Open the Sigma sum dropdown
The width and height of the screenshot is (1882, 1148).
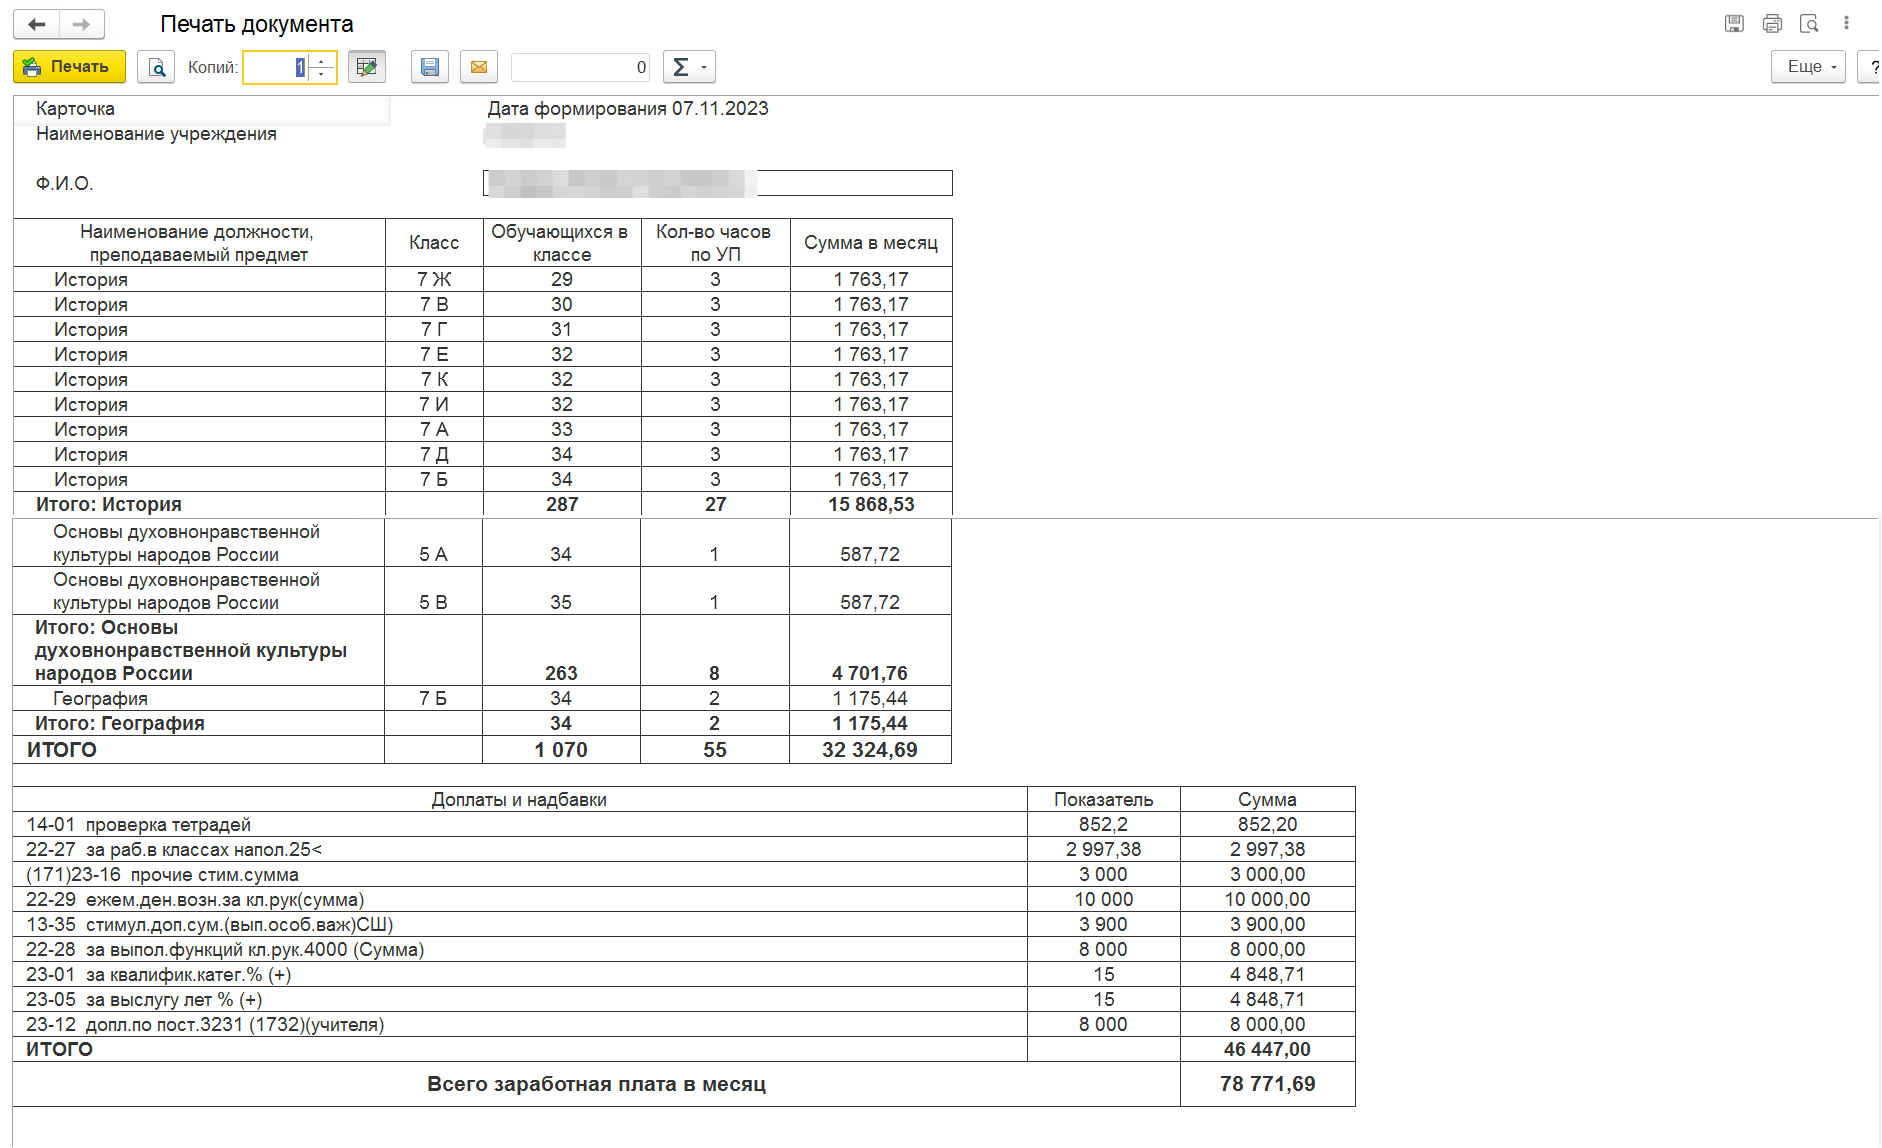click(x=689, y=67)
